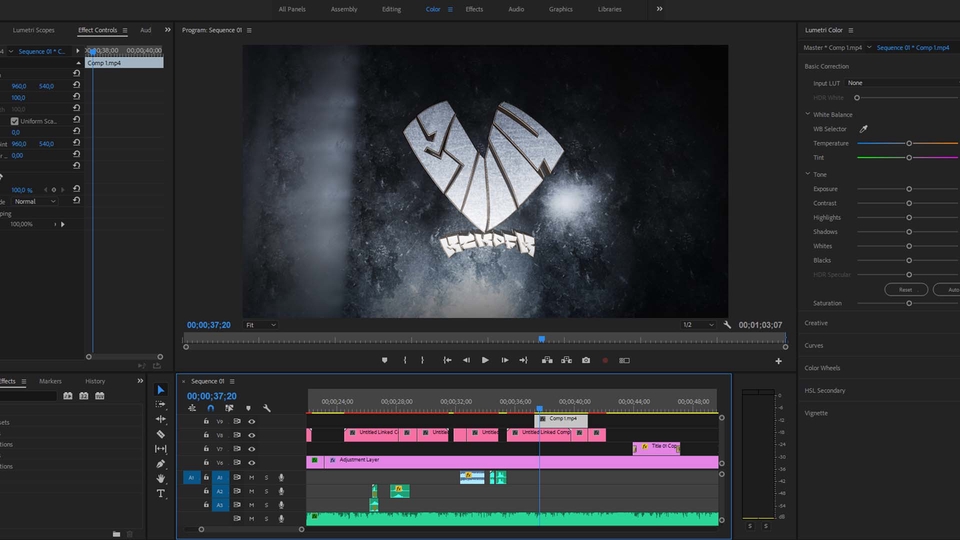Pick white balance with WB Selector eyedropper

863,129
